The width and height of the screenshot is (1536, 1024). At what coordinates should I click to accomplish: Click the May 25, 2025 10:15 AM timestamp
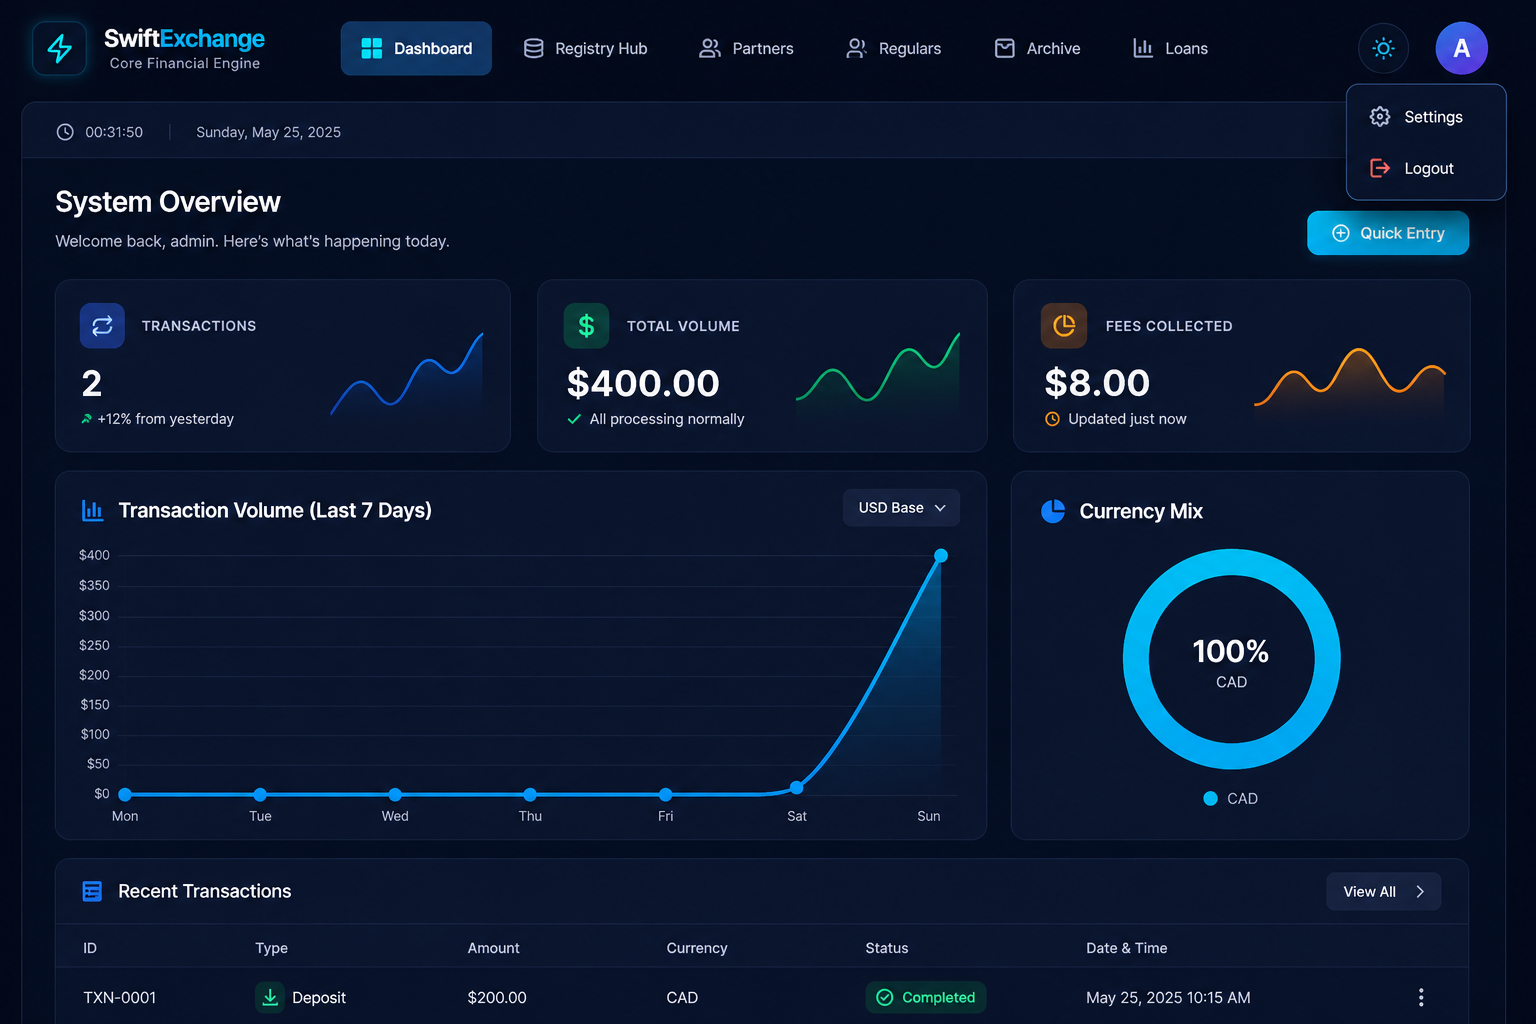pos(1168,997)
